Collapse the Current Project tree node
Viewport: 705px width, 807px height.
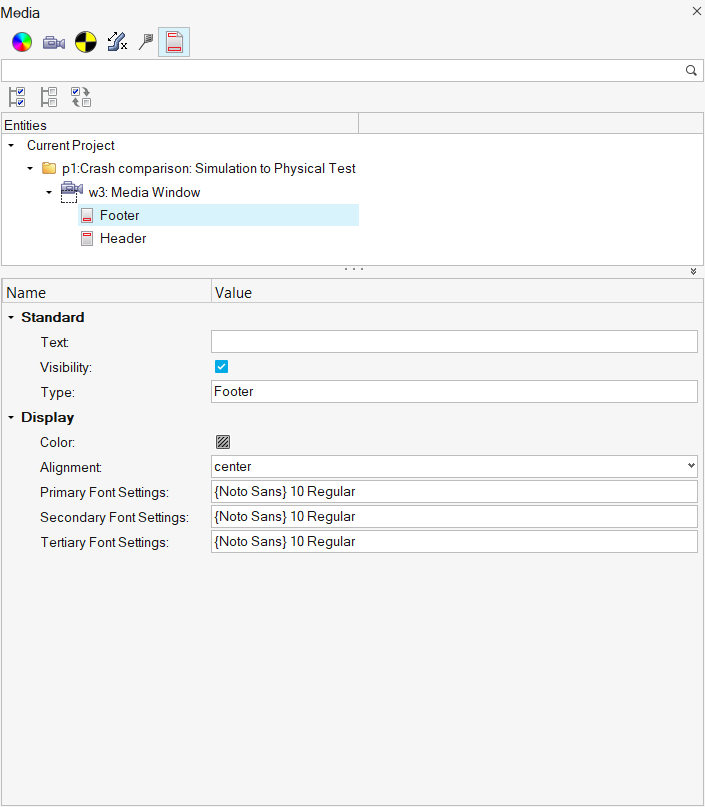pos(11,146)
